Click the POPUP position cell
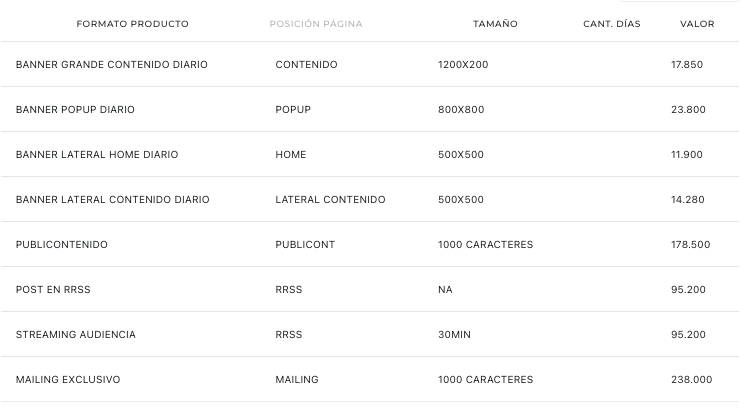Screen dimensions: 748x420 click(293, 109)
